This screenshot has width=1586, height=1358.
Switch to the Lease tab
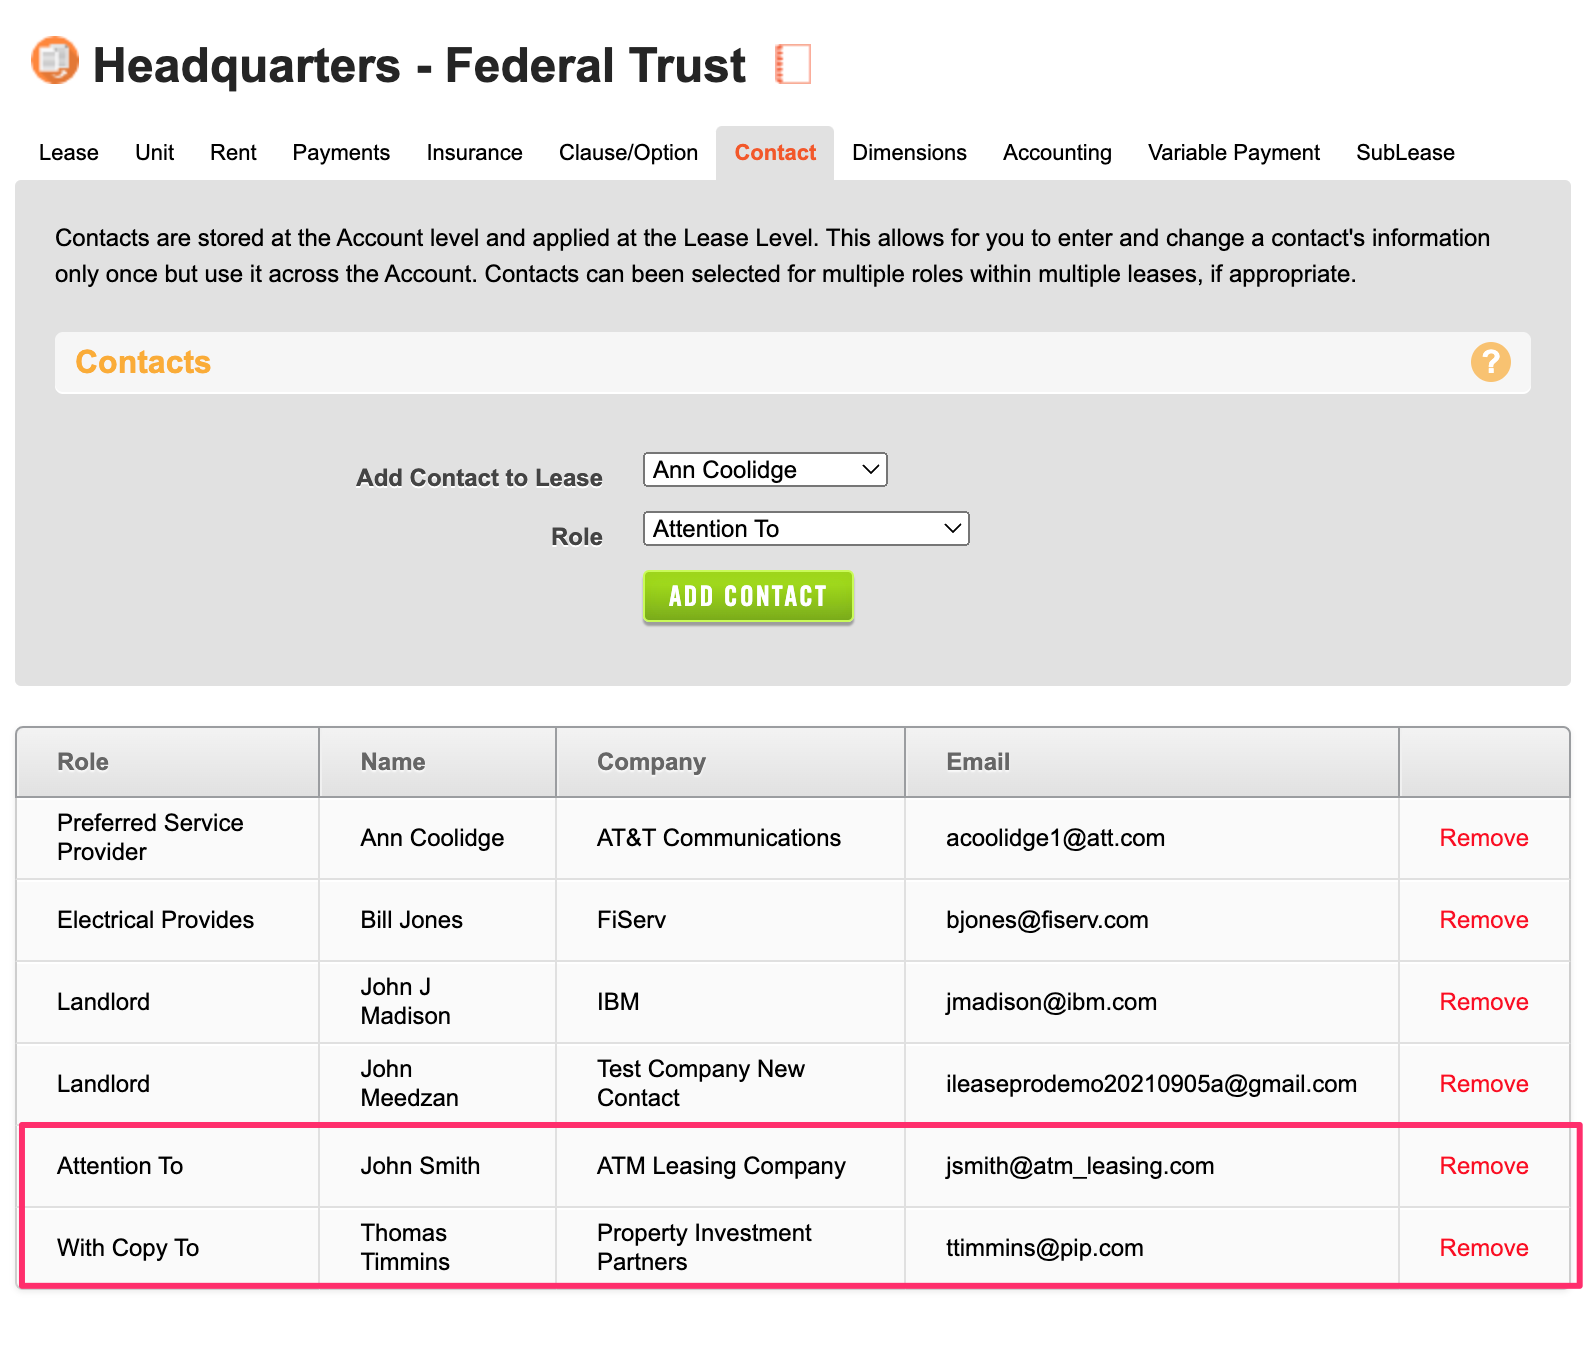pos(69,153)
